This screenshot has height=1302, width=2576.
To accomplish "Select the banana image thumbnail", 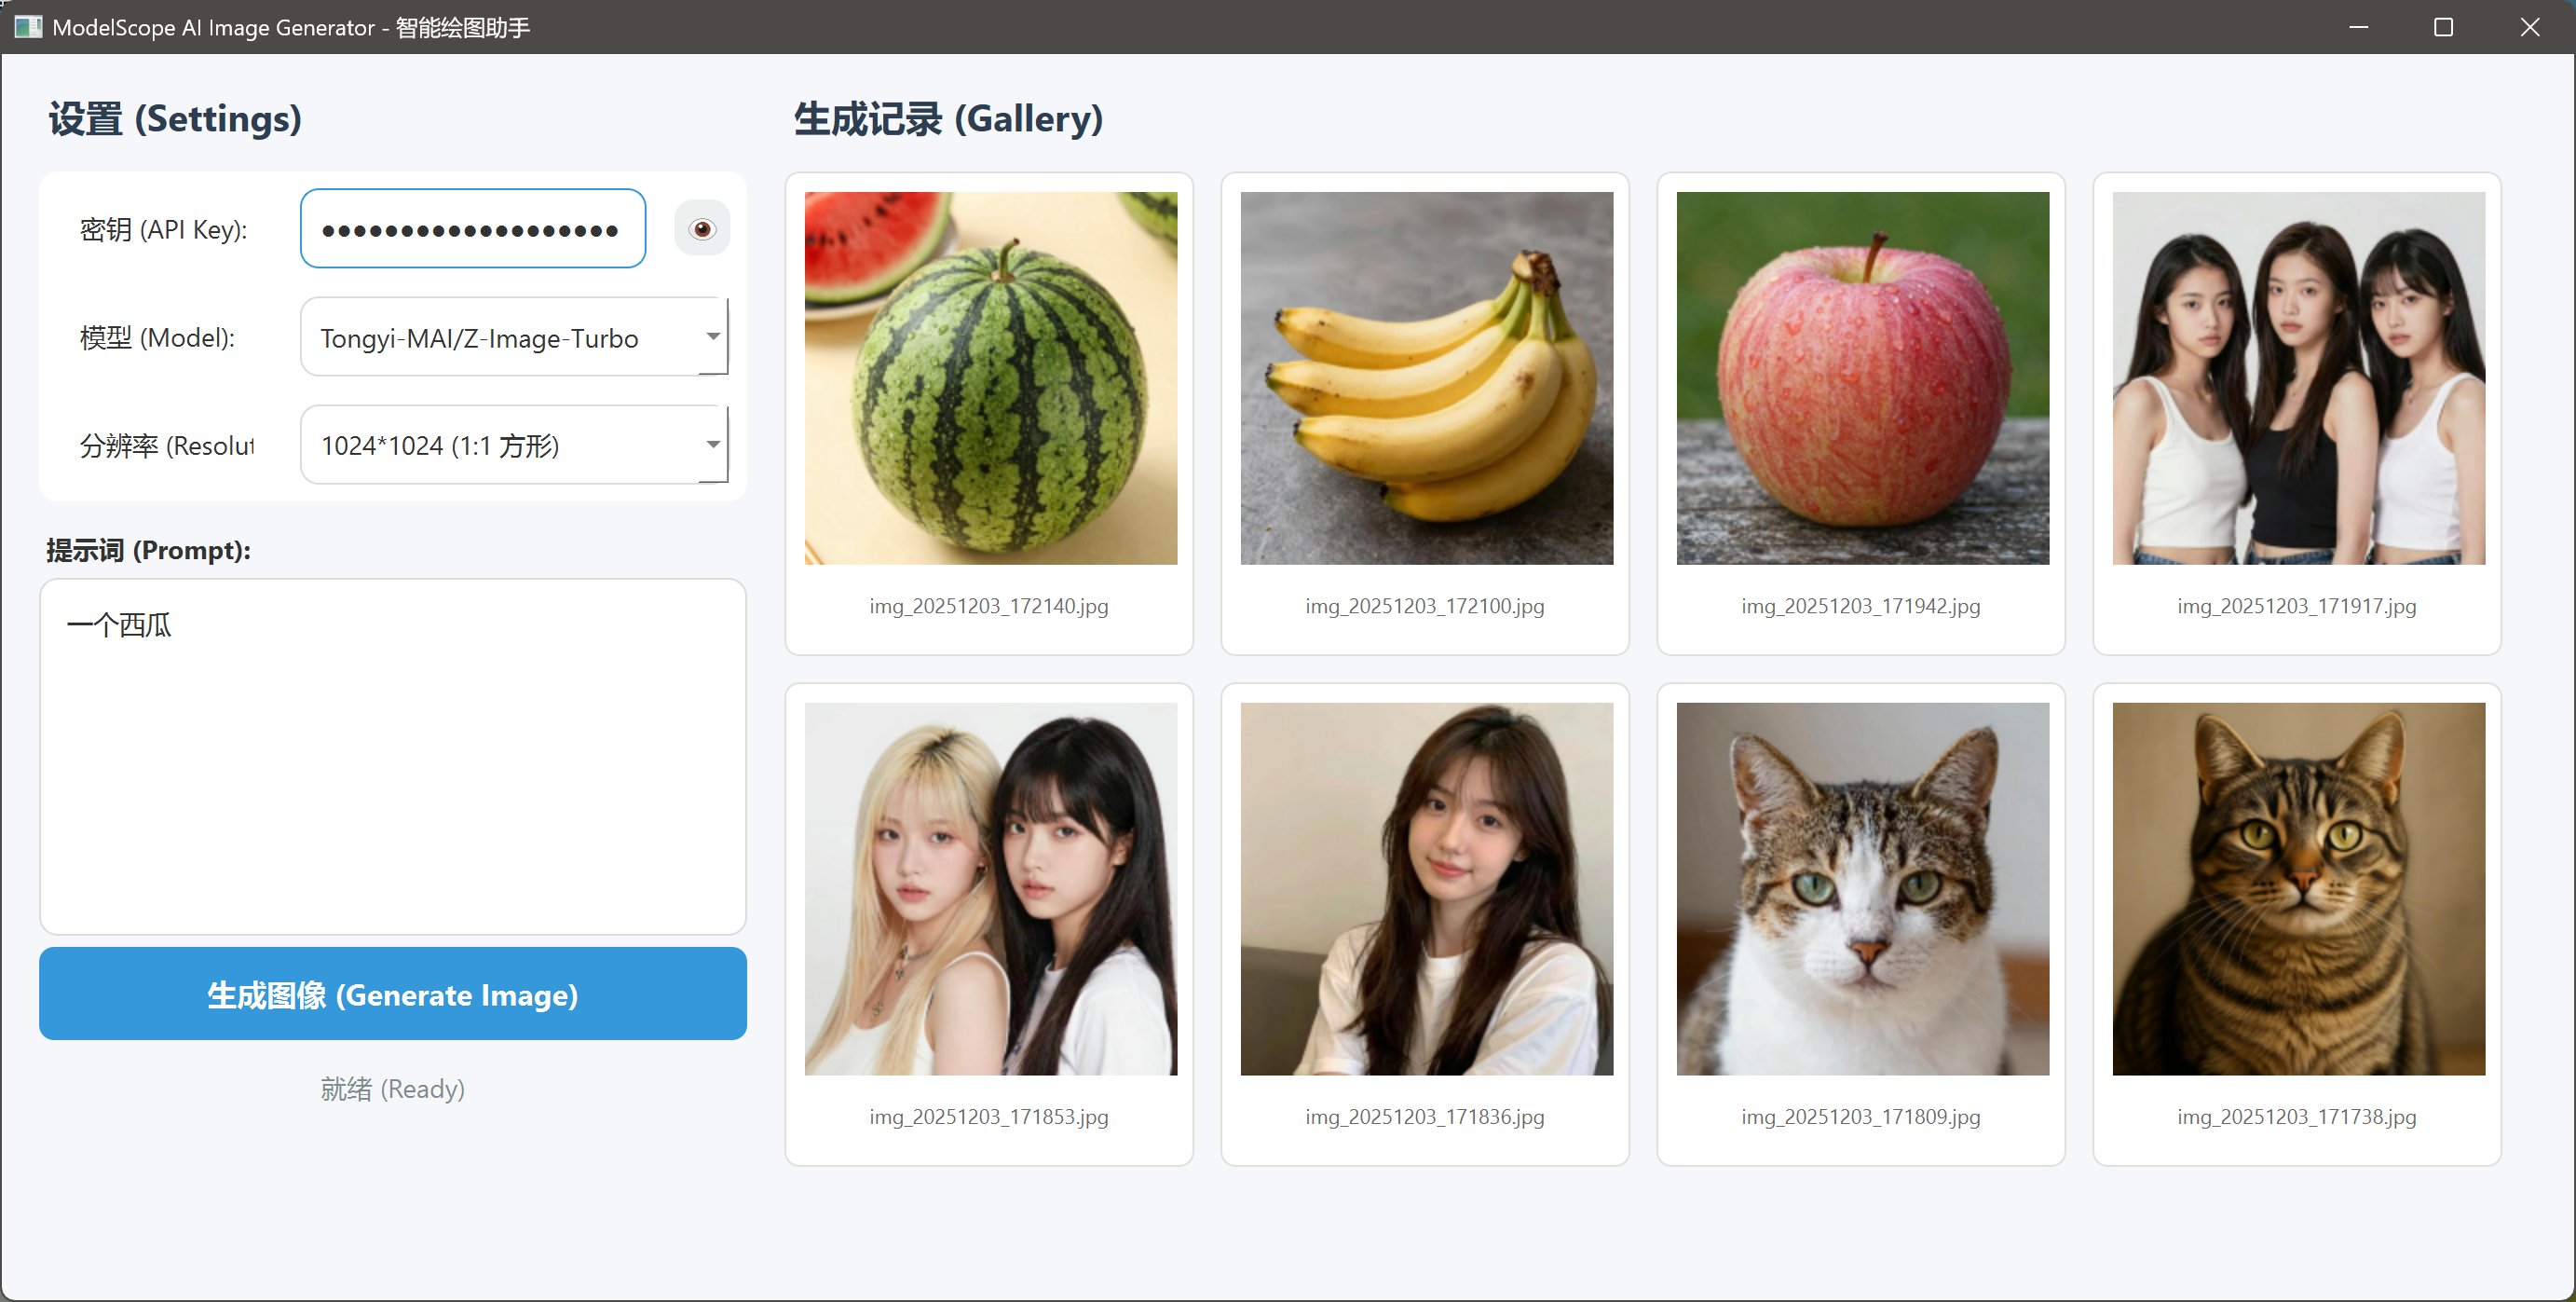I will 1426,378.
